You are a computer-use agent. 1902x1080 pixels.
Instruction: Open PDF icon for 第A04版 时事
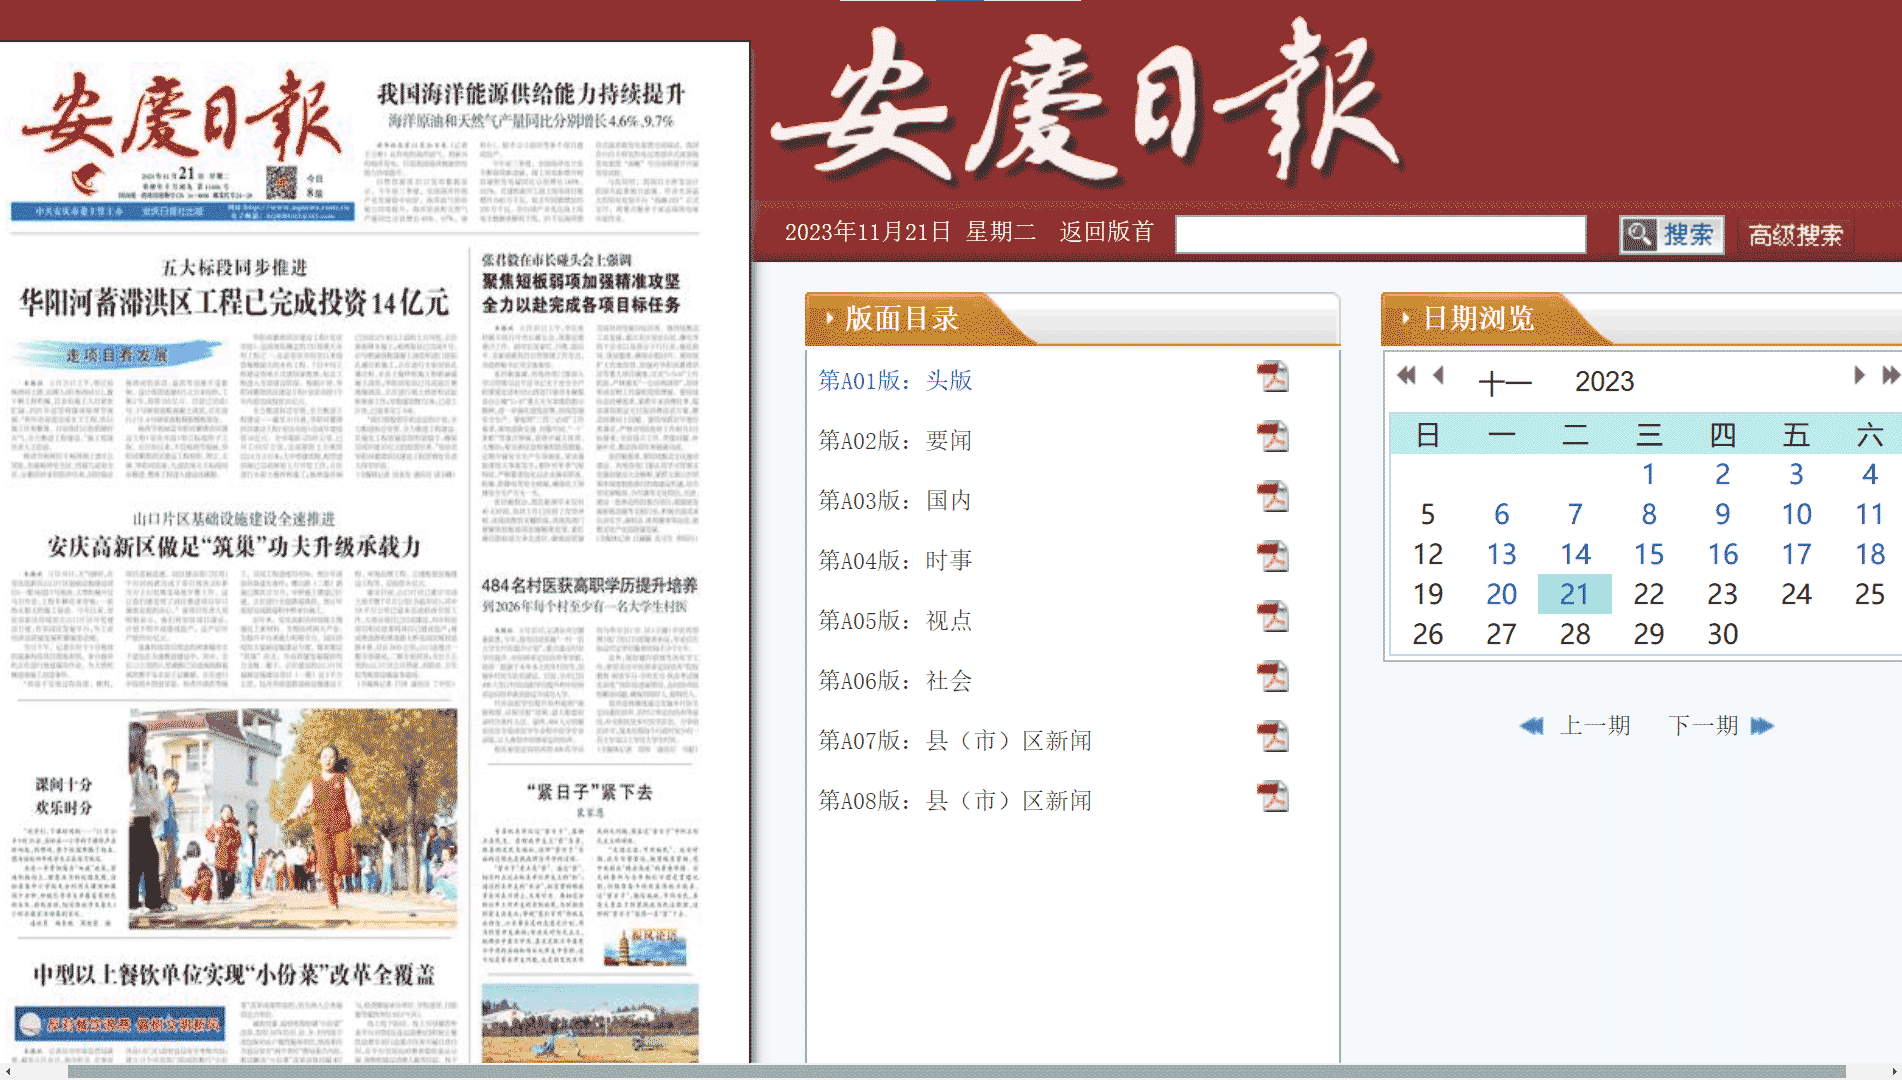[x=1273, y=558]
